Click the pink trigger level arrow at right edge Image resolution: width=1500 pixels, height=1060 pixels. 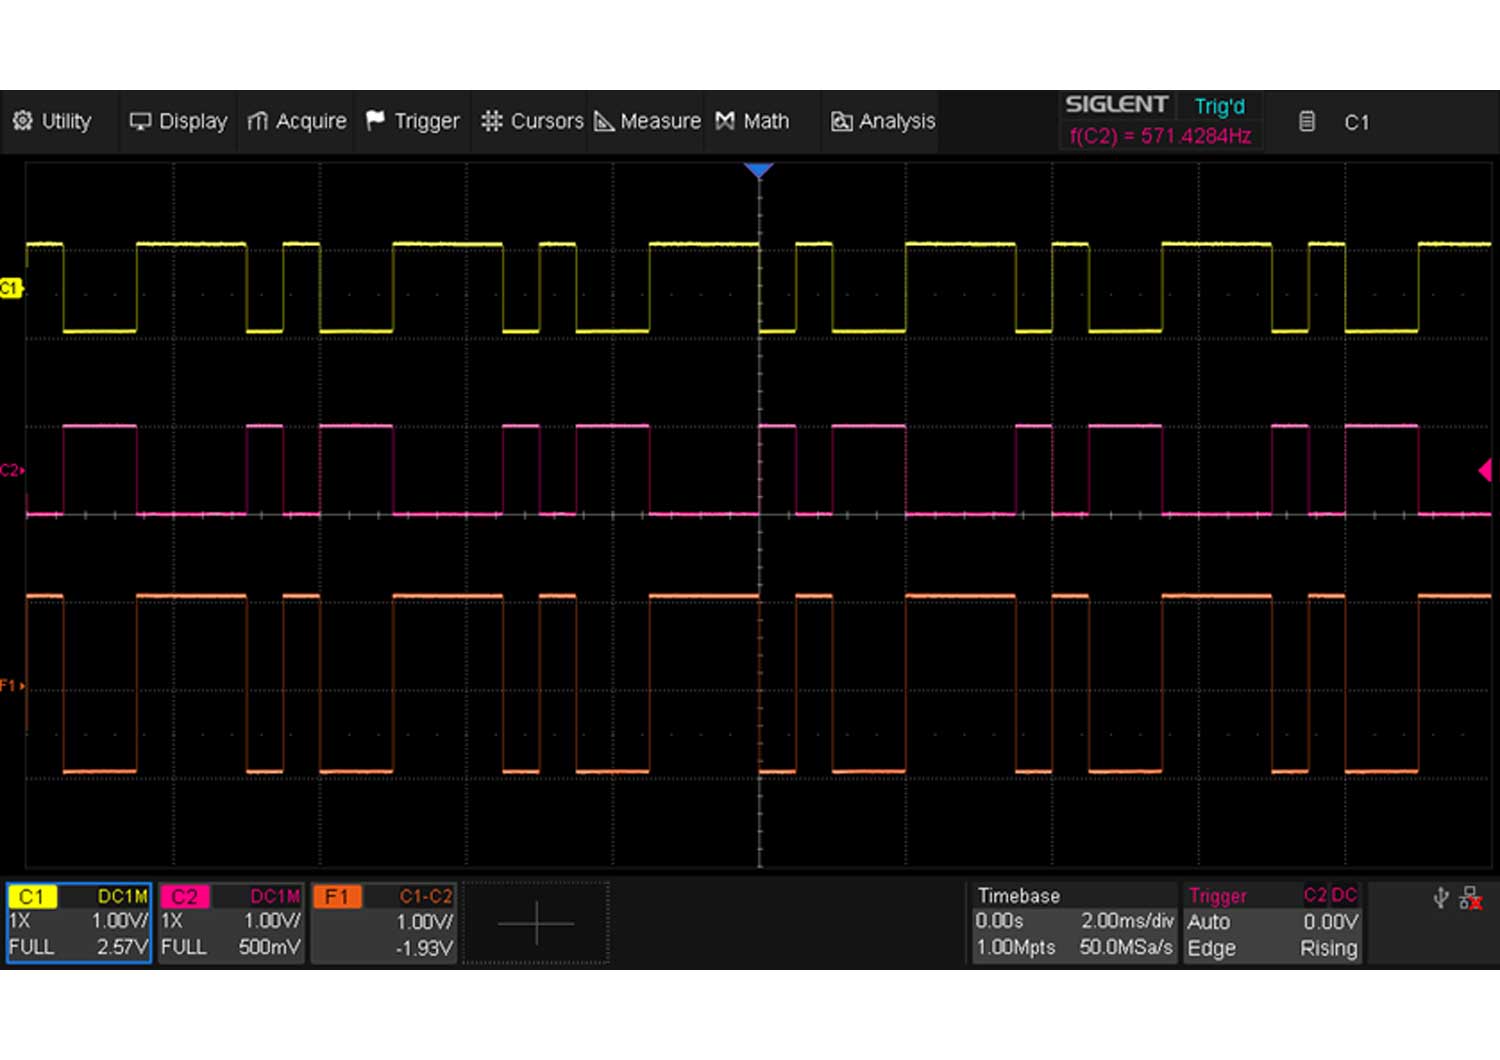[x=1484, y=470]
